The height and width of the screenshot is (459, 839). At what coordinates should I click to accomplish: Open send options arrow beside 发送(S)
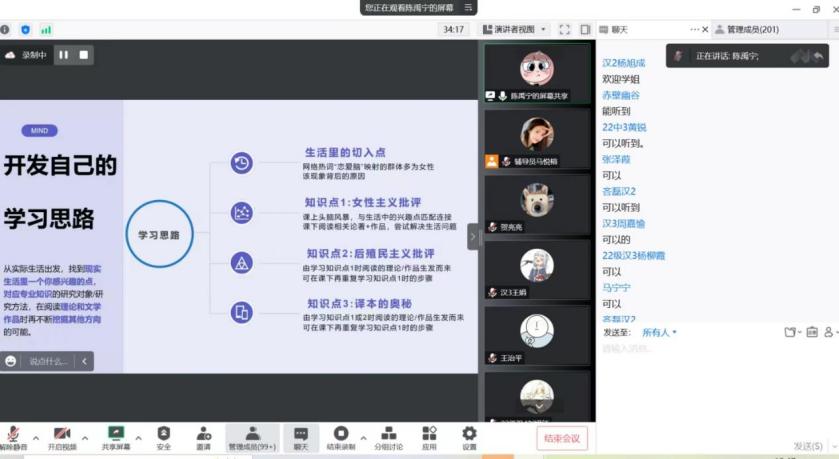[832, 446]
